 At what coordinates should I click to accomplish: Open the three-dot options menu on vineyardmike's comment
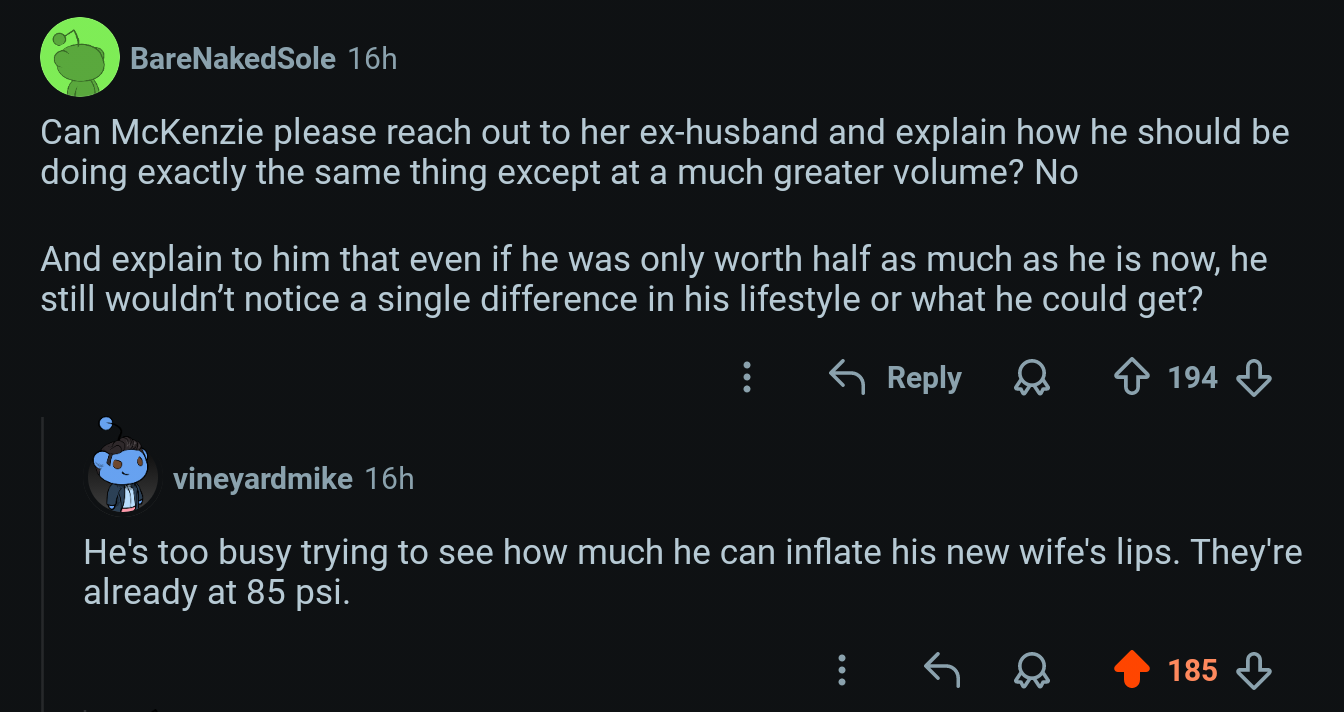(842, 670)
